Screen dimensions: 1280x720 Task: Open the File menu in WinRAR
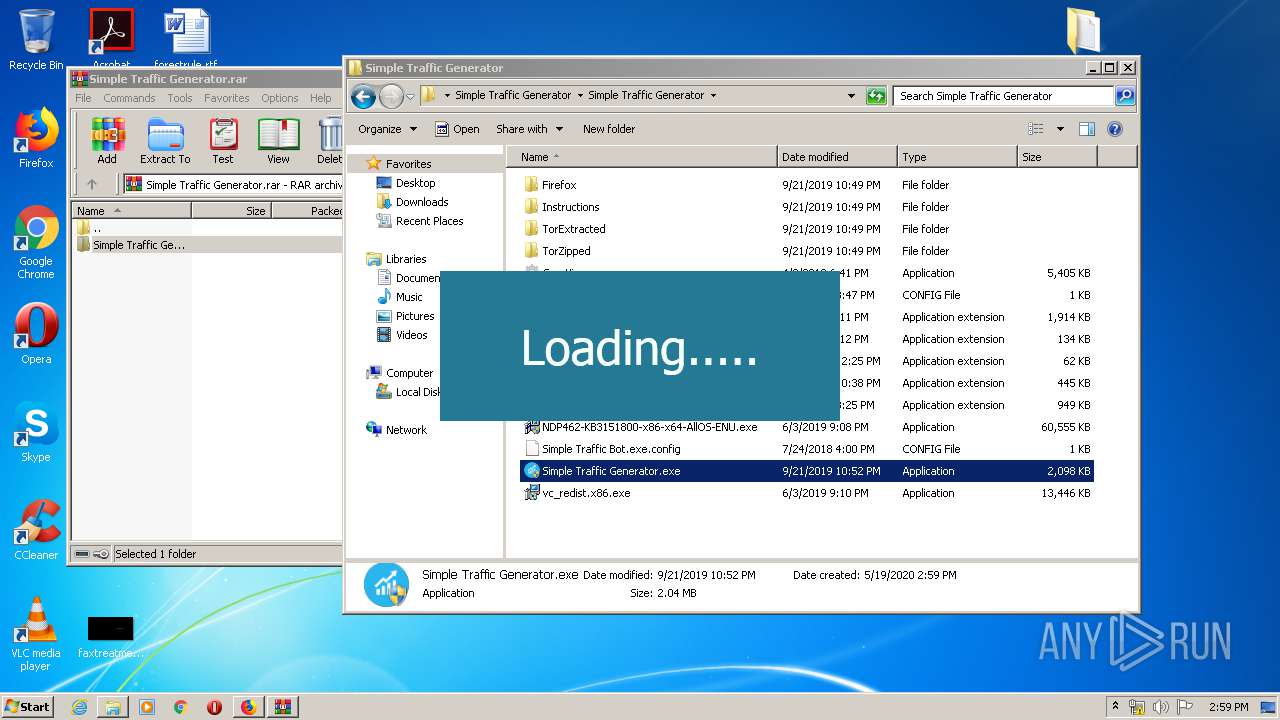pyautogui.click(x=83, y=98)
